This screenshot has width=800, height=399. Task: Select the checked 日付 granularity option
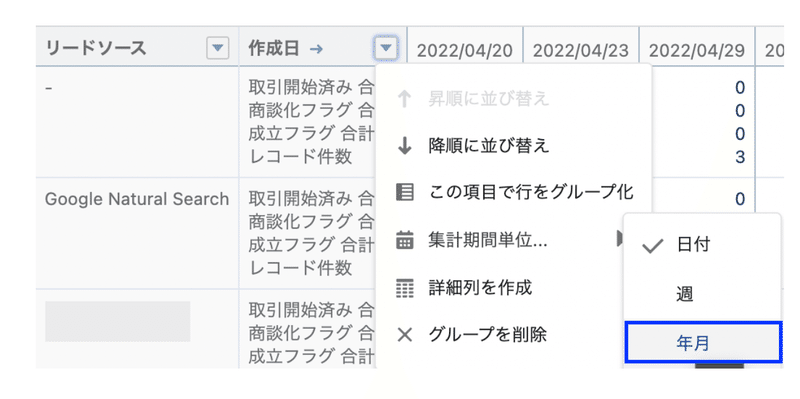point(702,245)
